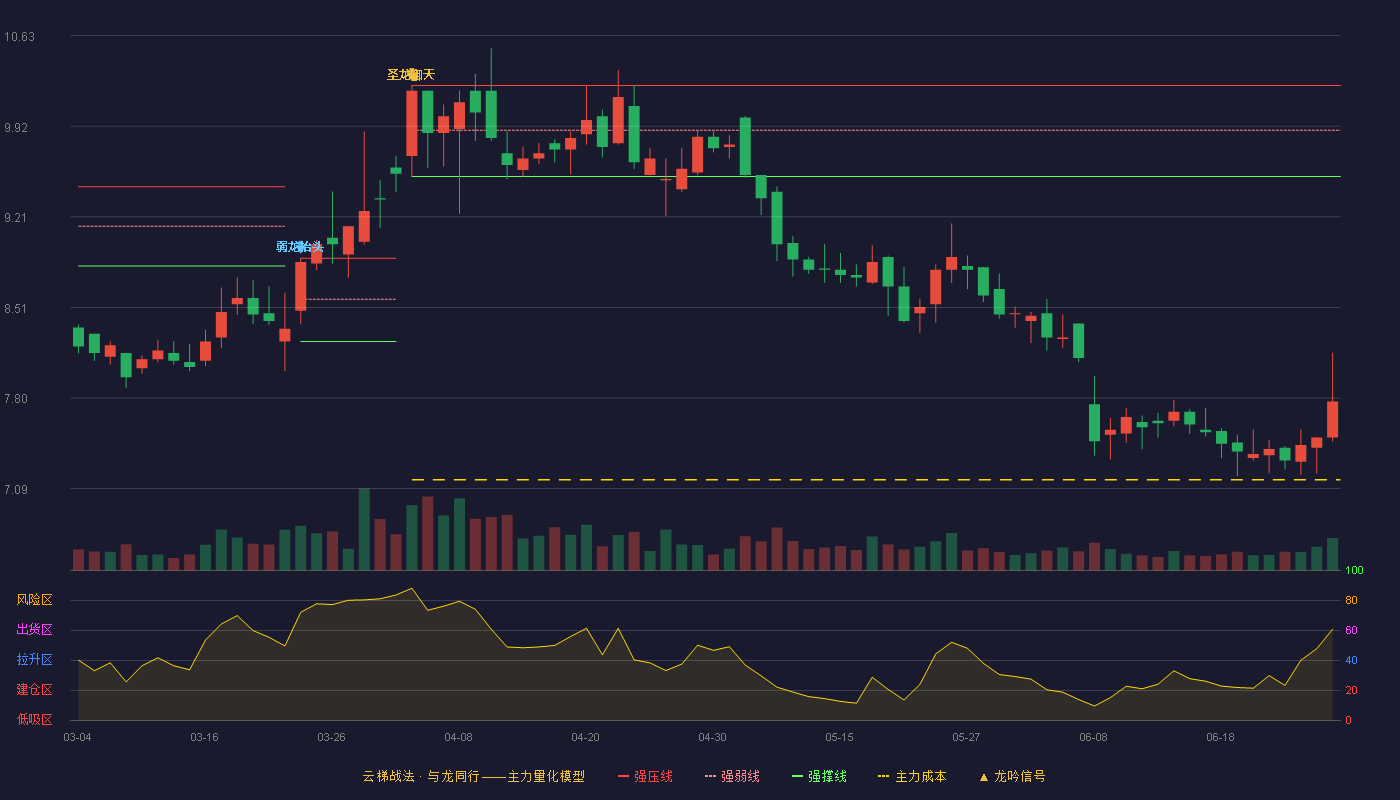Click the 05-27 date label
Screen dimensions: 1400x800
click(x=967, y=737)
